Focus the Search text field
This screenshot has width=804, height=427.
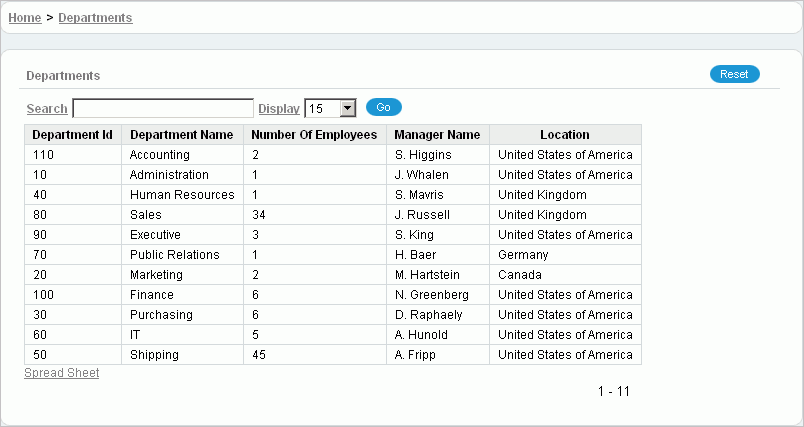click(163, 108)
